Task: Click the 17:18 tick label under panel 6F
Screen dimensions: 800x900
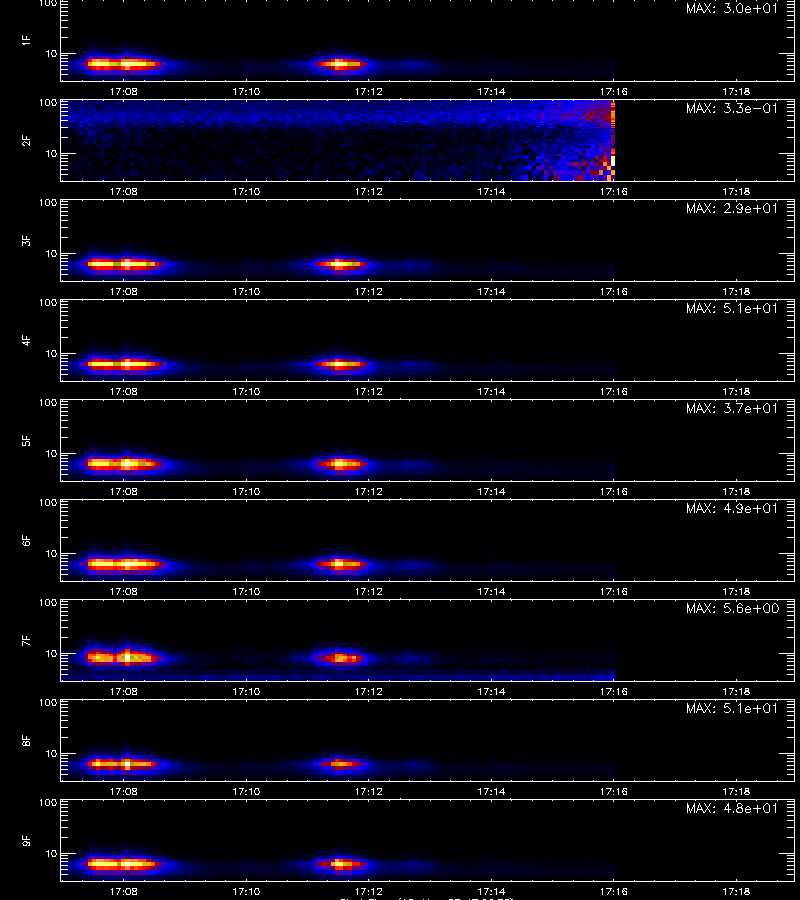Action: click(x=736, y=591)
